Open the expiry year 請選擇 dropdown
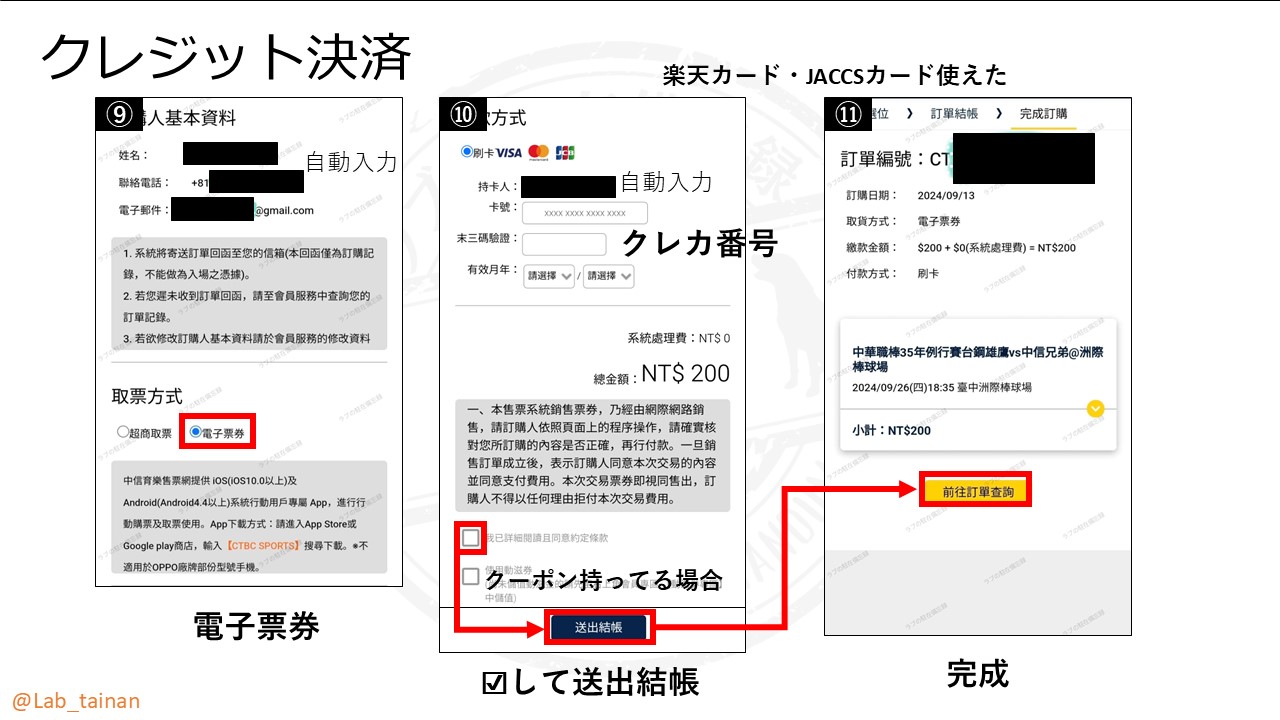Image resolution: width=1280 pixels, height=720 pixels. coord(609,276)
